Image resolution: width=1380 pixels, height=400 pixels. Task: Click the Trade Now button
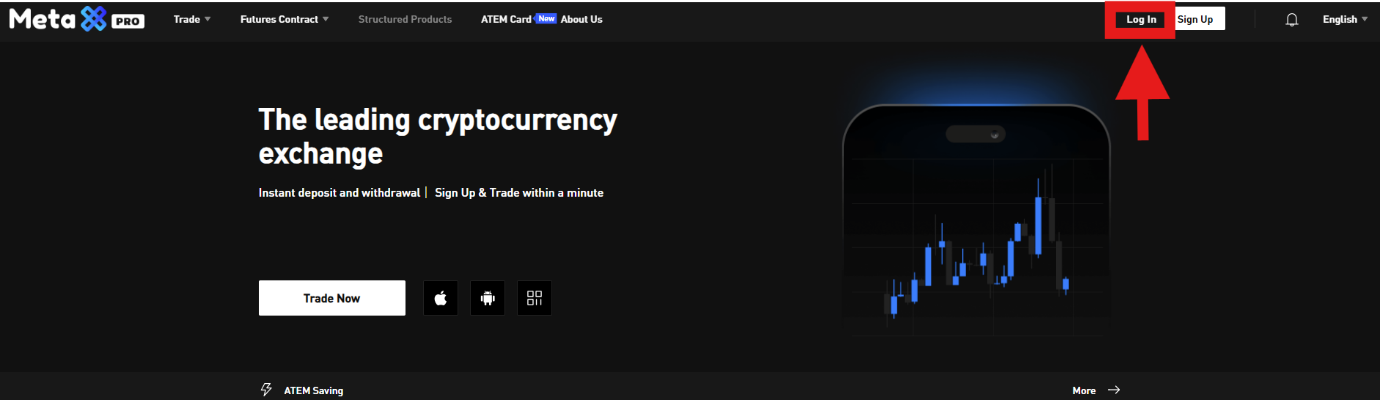click(332, 298)
